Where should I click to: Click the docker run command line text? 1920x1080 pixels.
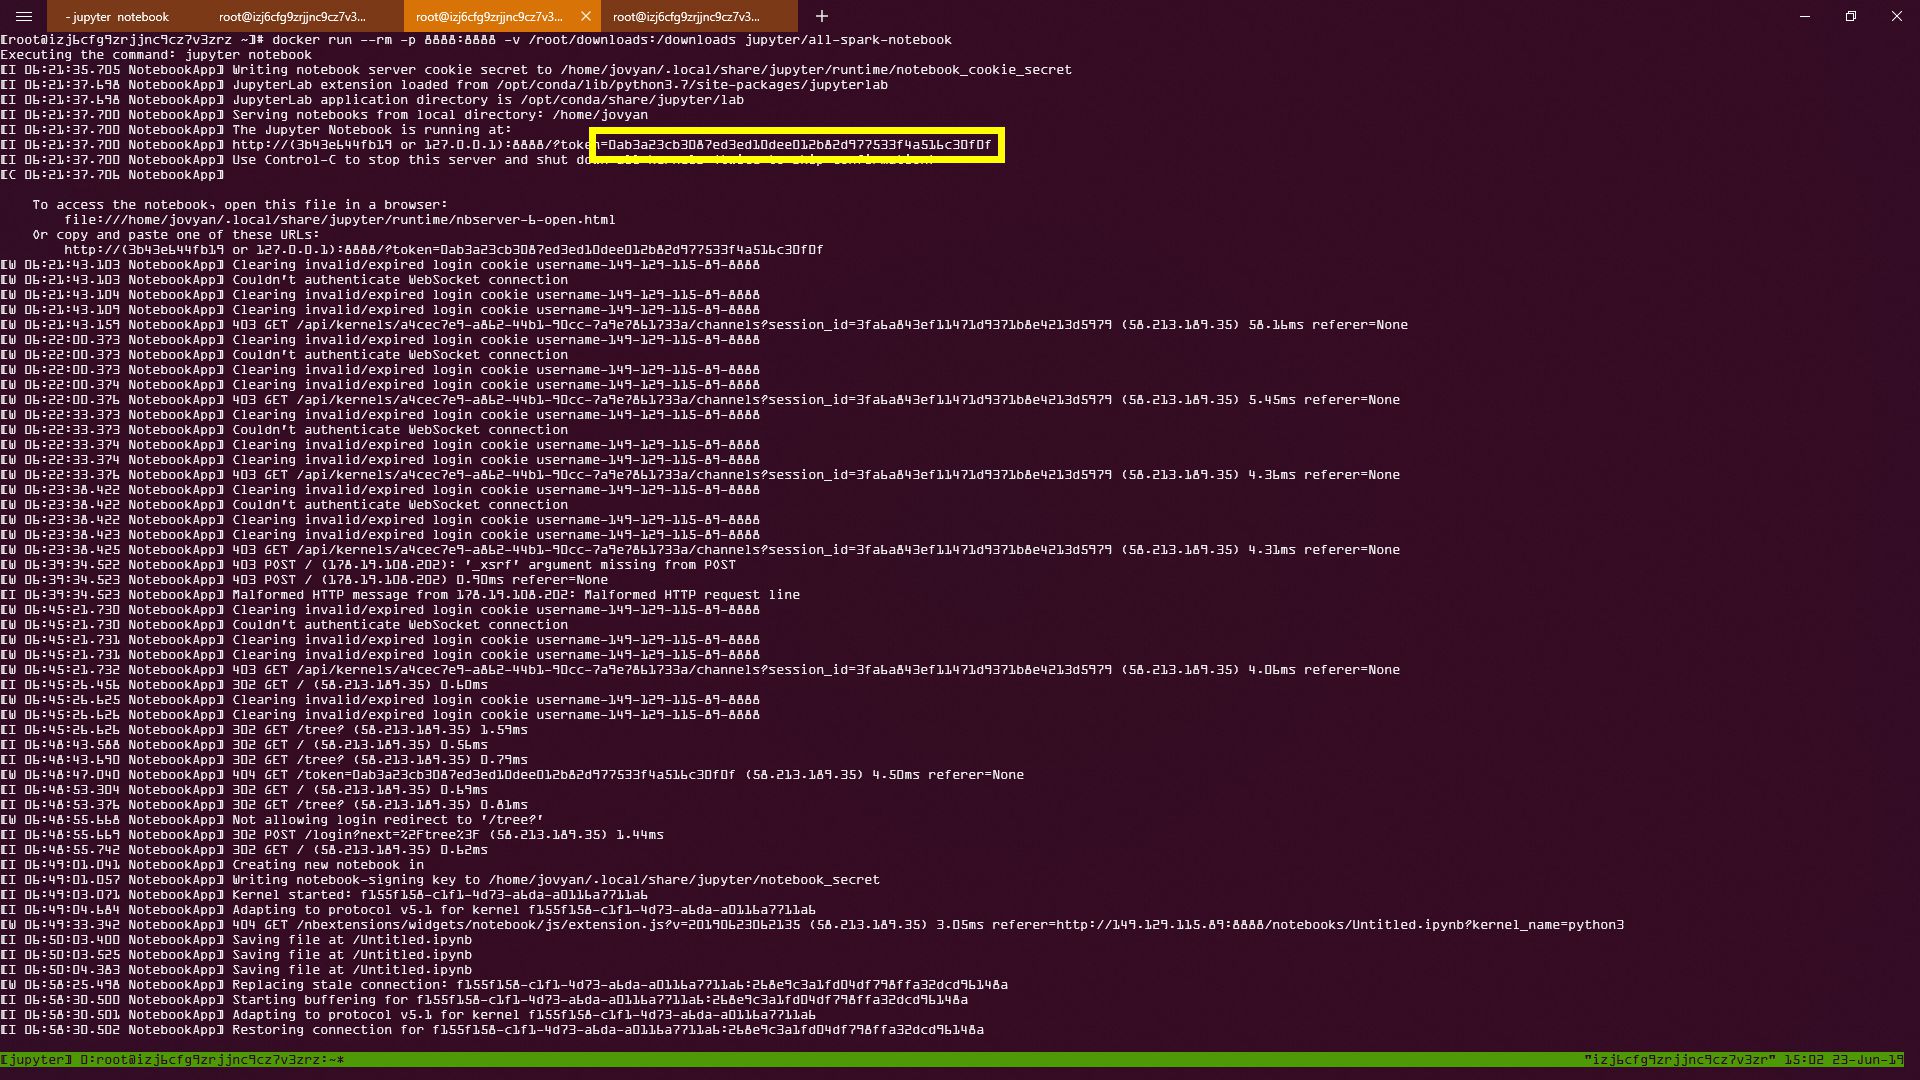coord(611,40)
